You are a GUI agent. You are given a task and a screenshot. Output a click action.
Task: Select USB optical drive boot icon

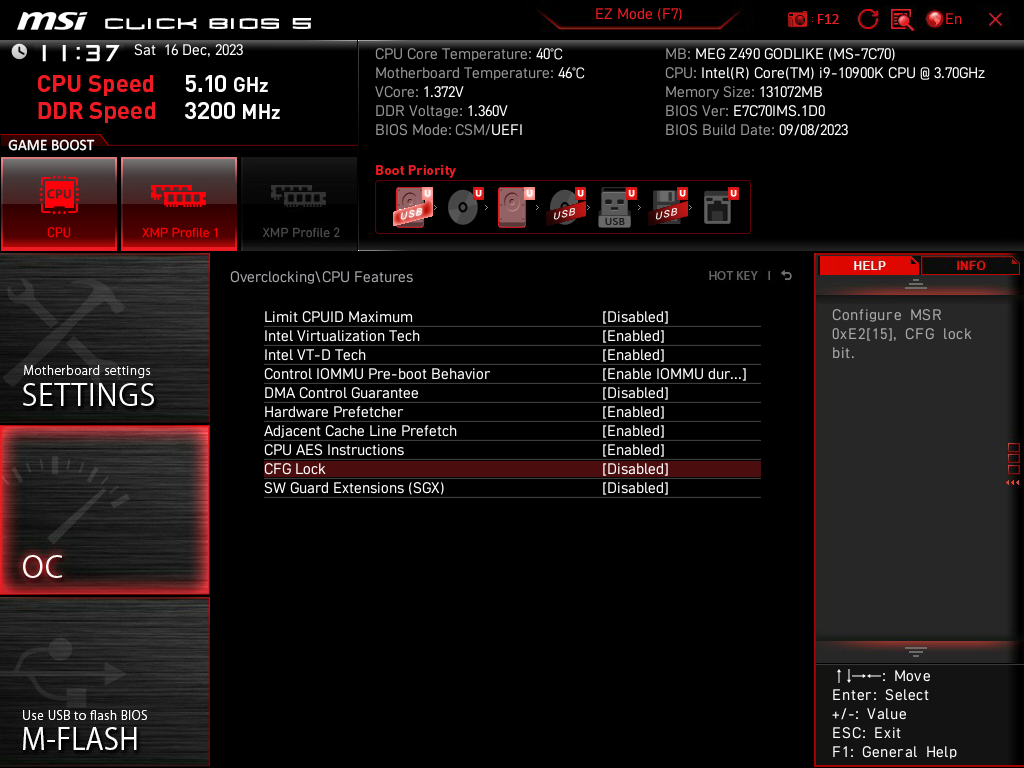tap(566, 207)
